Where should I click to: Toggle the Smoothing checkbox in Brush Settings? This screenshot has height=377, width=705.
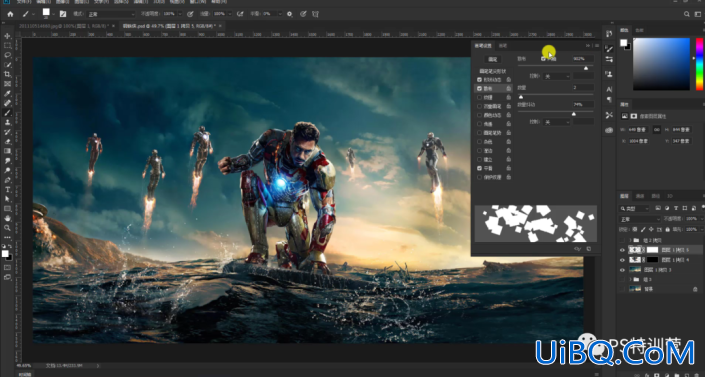pos(479,168)
